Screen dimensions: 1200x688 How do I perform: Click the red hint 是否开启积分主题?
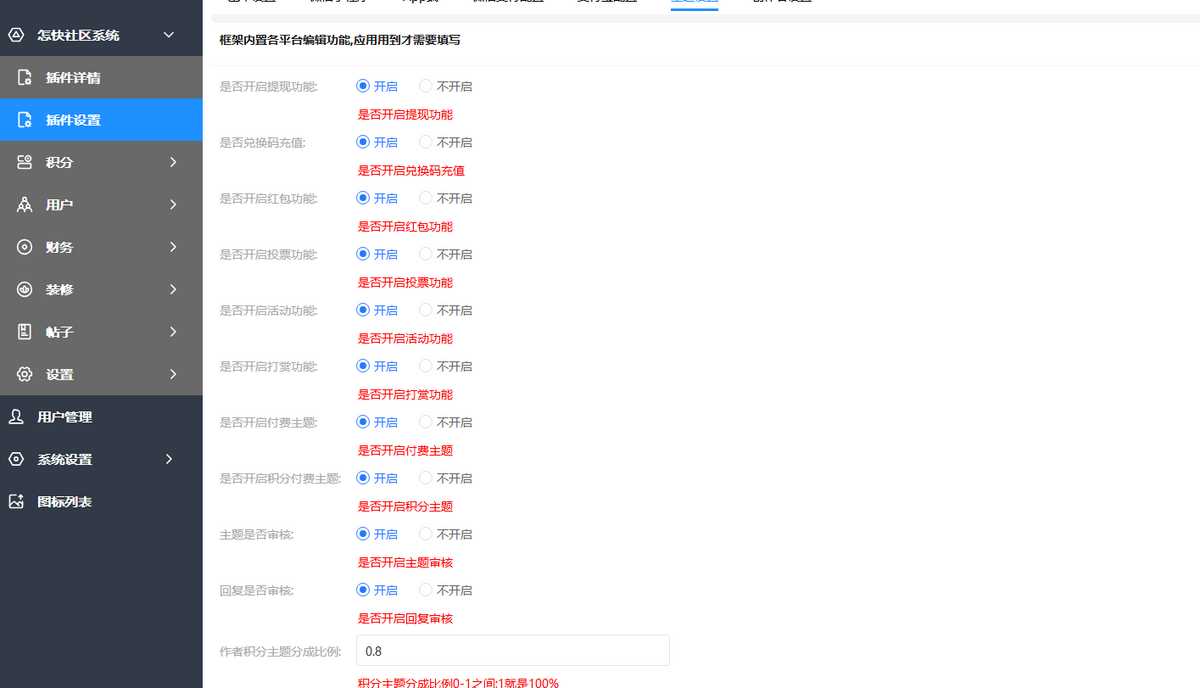coord(405,506)
